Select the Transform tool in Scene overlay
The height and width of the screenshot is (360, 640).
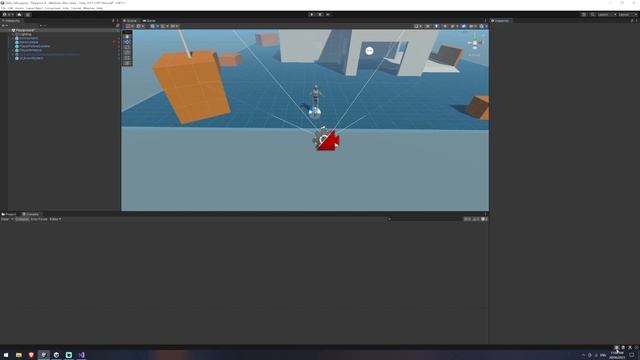127,63
